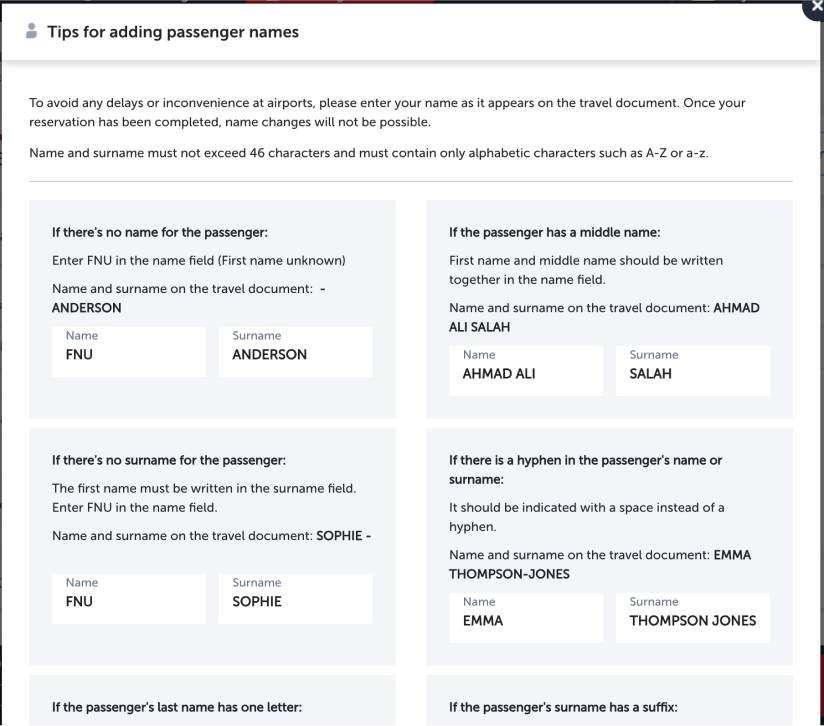This screenshot has width=824, height=726.
Task: Click the ANDERSON surname field
Action: pos(295,352)
